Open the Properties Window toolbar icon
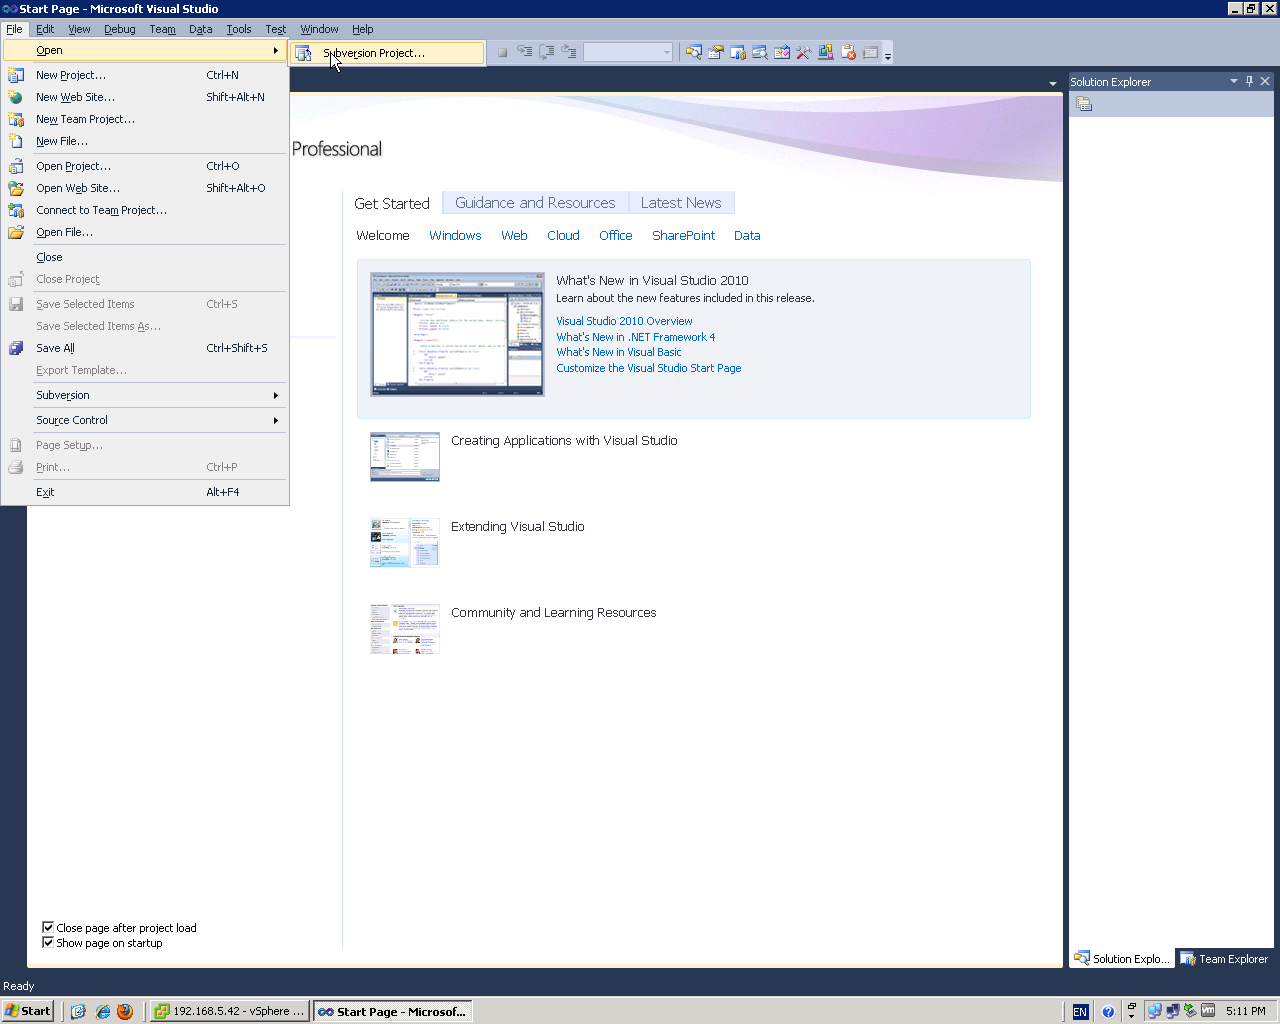Viewport: 1280px width, 1024px height. 716,52
